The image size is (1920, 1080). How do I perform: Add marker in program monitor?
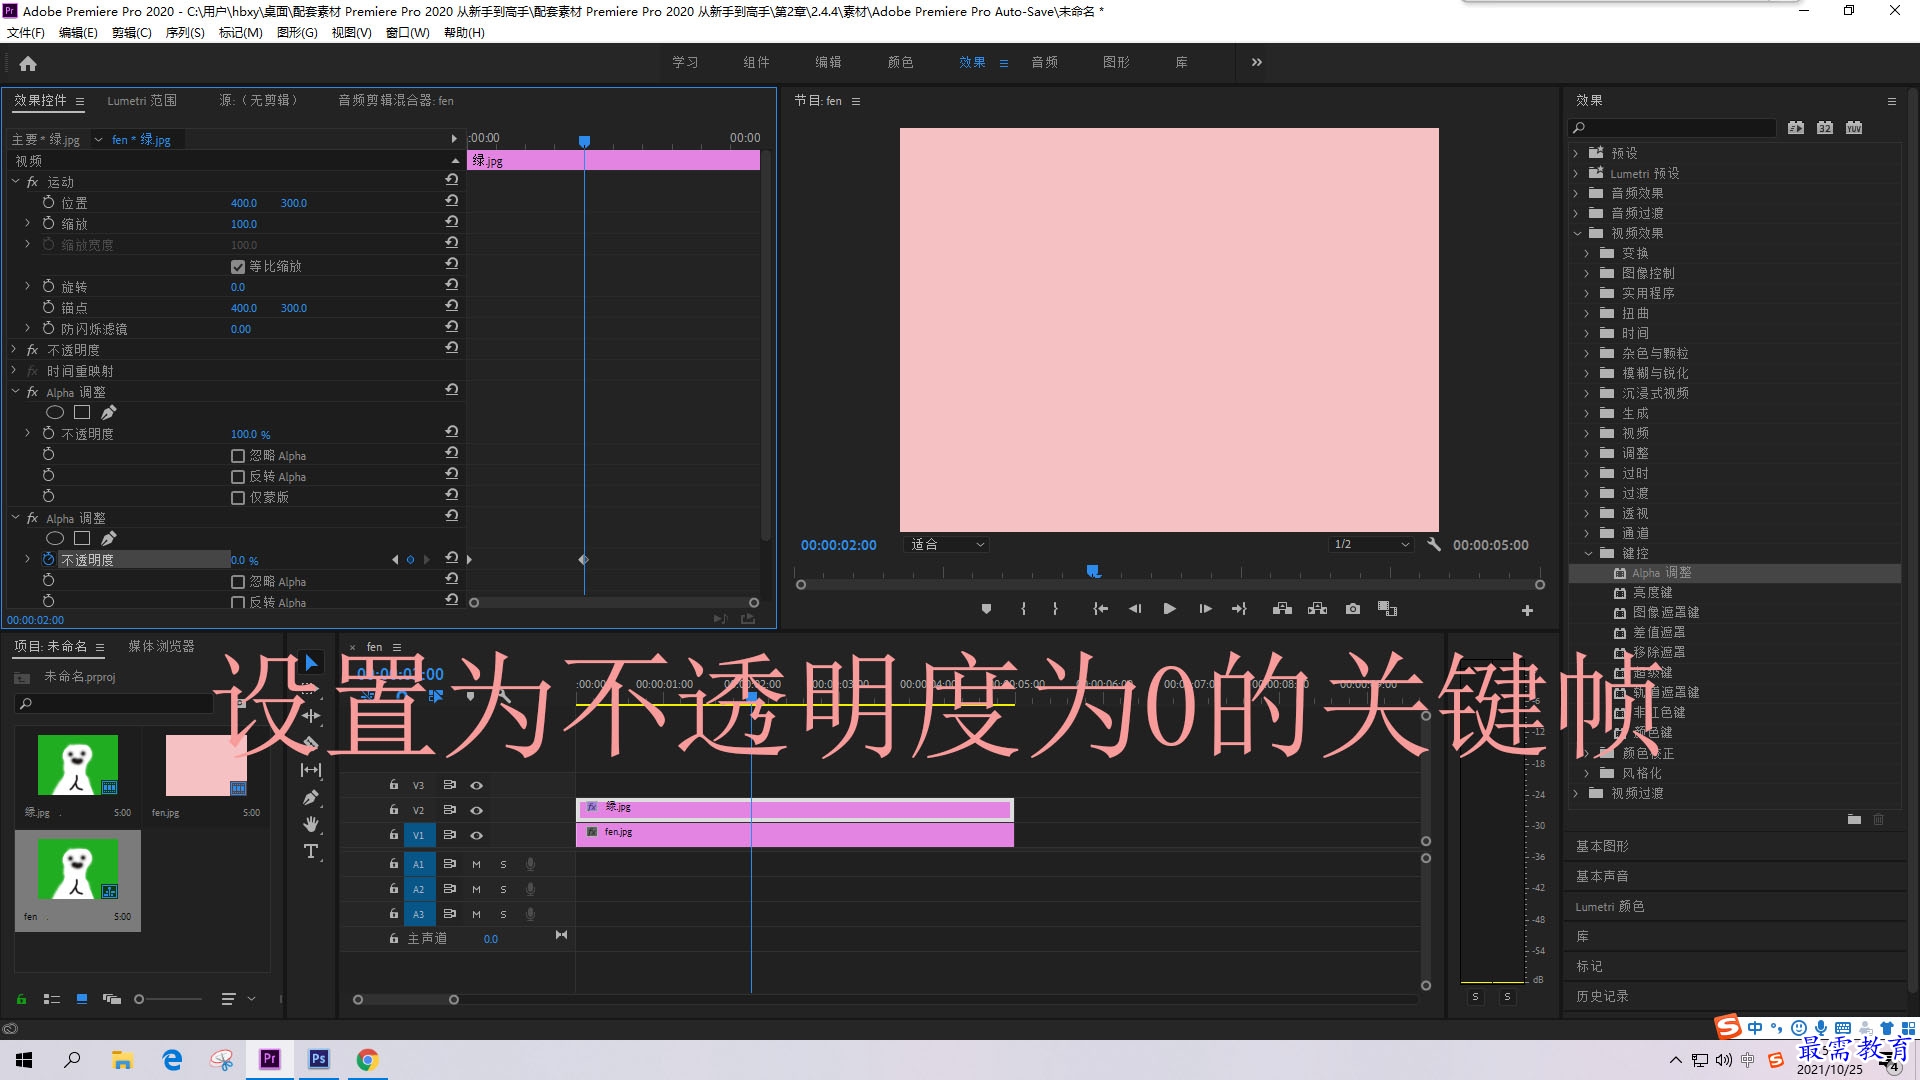(x=986, y=609)
